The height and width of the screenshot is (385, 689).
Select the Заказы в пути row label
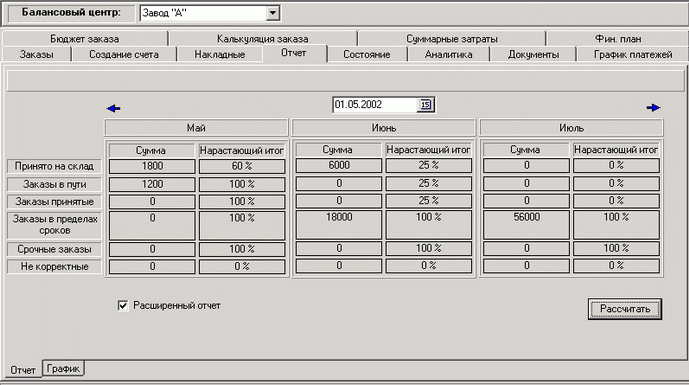click(54, 184)
